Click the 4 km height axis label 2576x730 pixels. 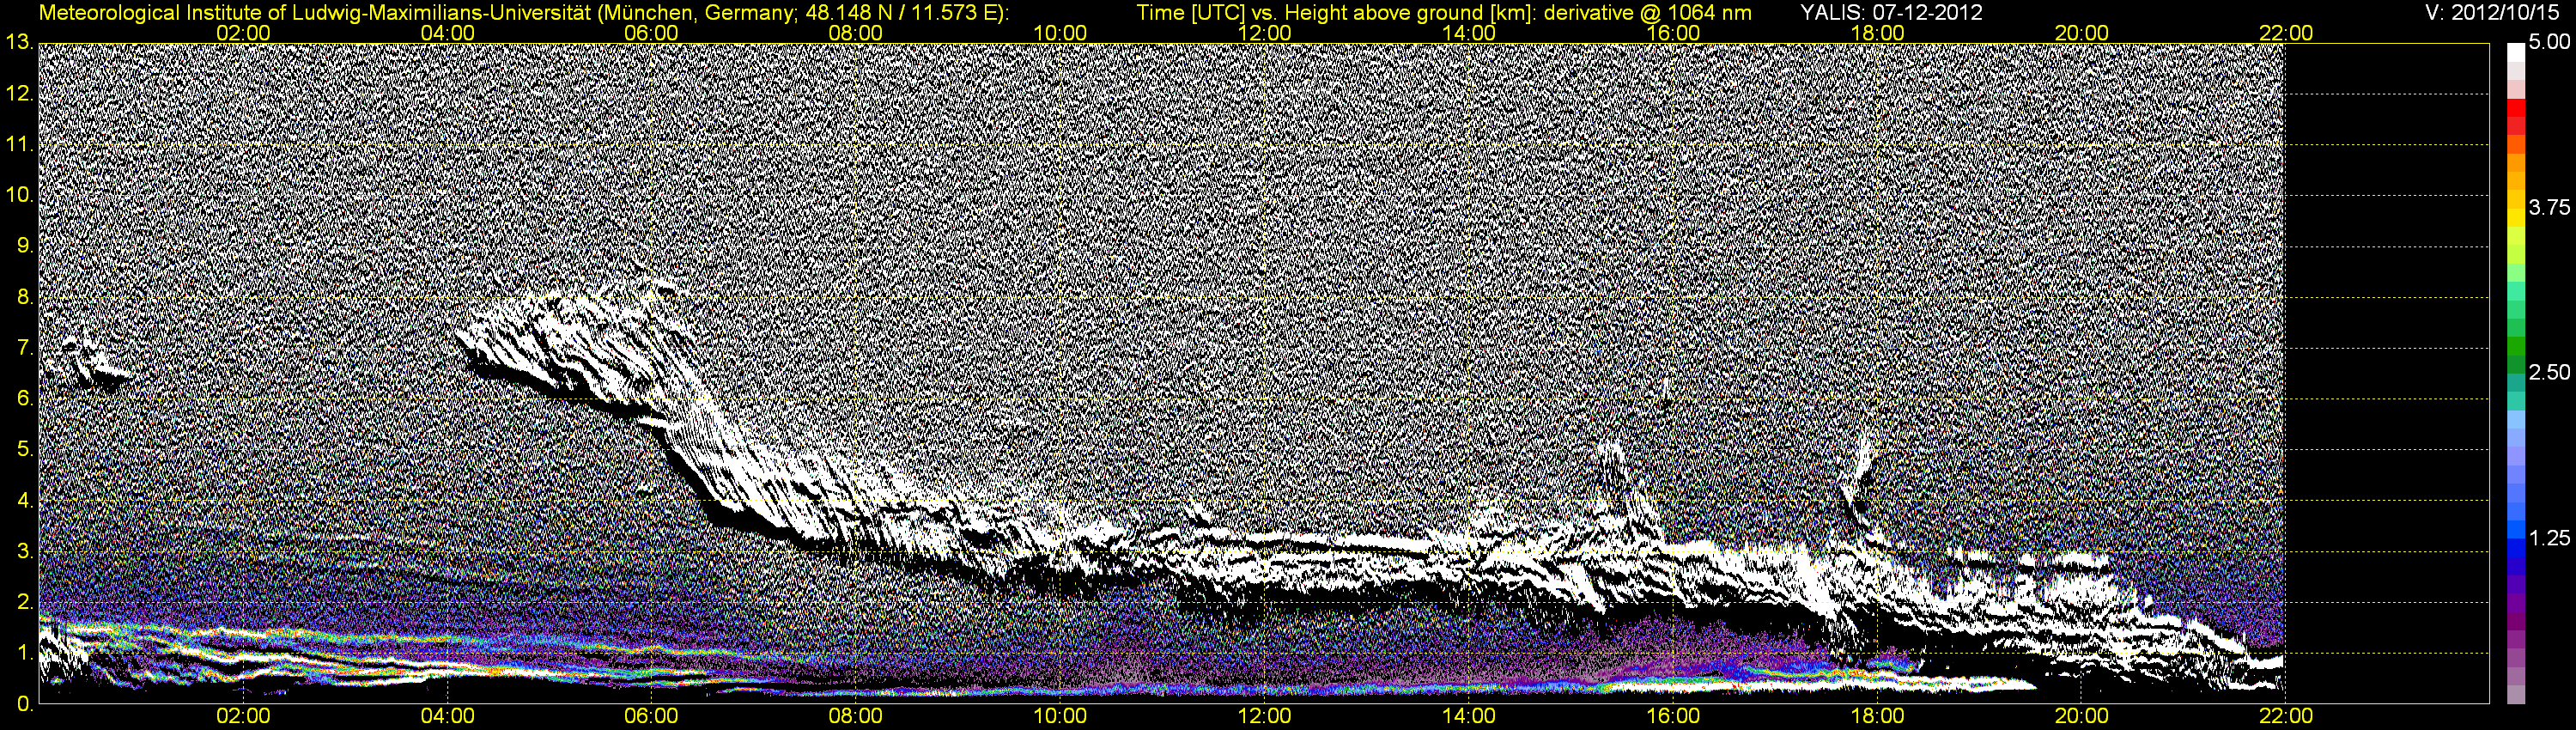pyautogui.click(x=25, y=500)
